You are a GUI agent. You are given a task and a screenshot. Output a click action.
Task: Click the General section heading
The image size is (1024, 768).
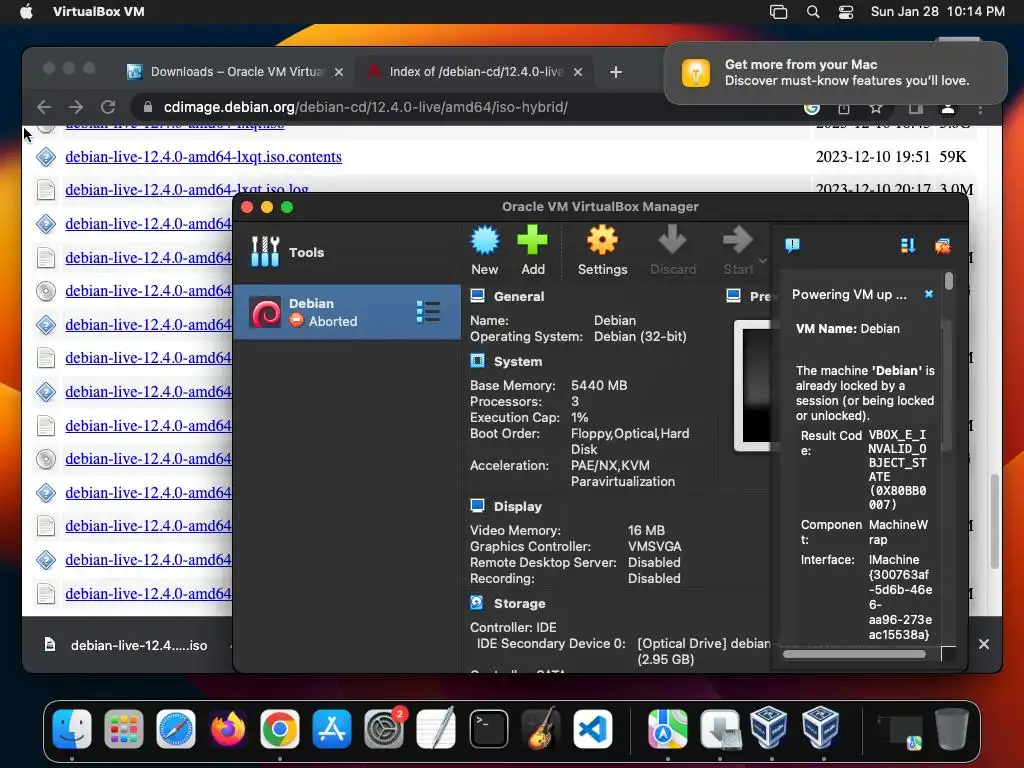click(519, 296)
